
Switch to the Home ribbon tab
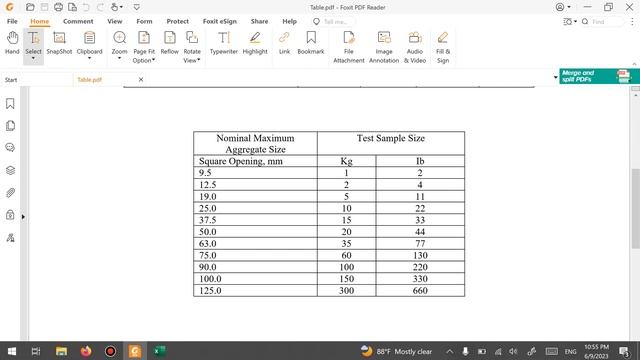[40, 21]
